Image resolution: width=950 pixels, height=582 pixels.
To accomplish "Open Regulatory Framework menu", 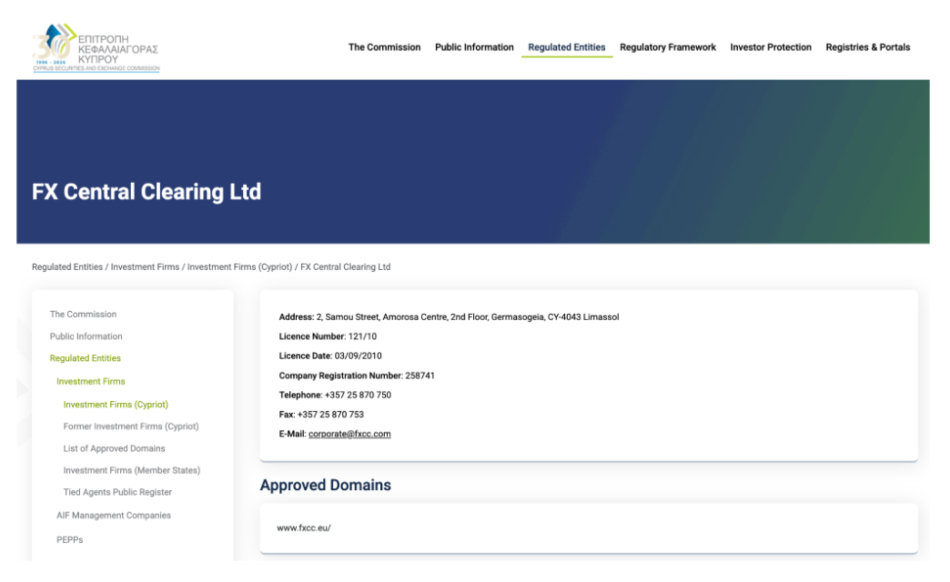I will (668, 47).
